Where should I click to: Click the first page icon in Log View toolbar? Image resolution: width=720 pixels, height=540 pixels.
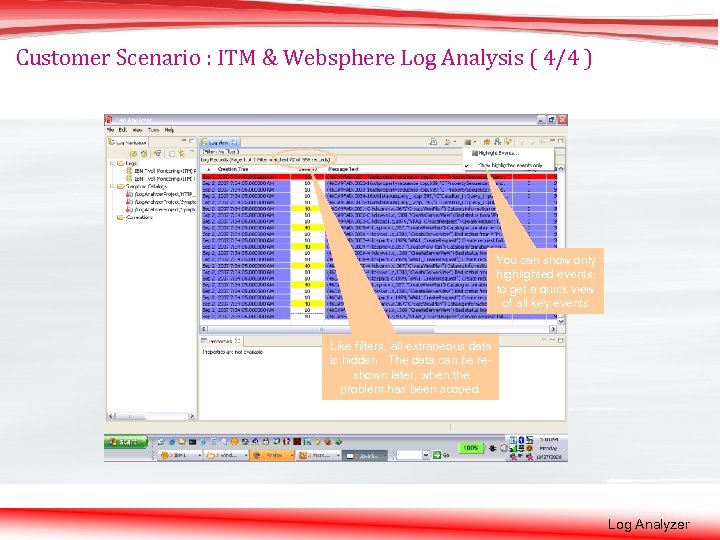(x=433, y=142)
